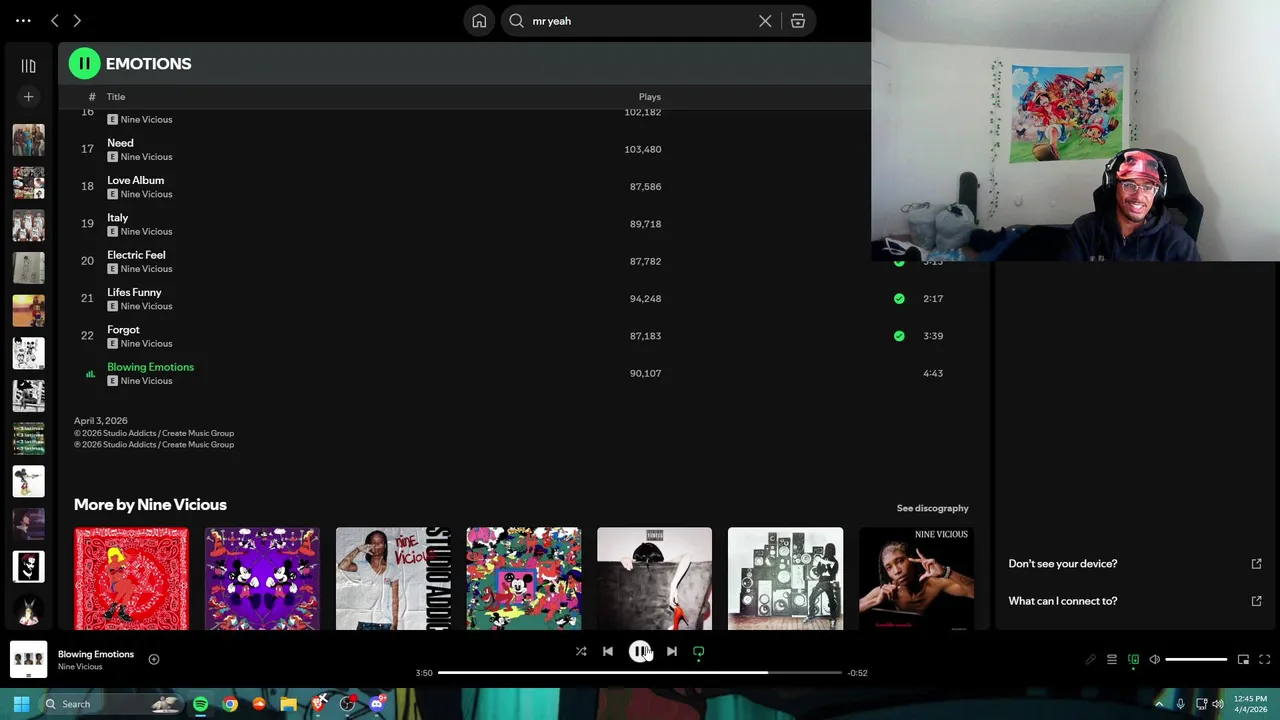1280x720 pixels.
Task: Add Blowing Emotions to Liked Songs
Action: [x=154, y=659]
